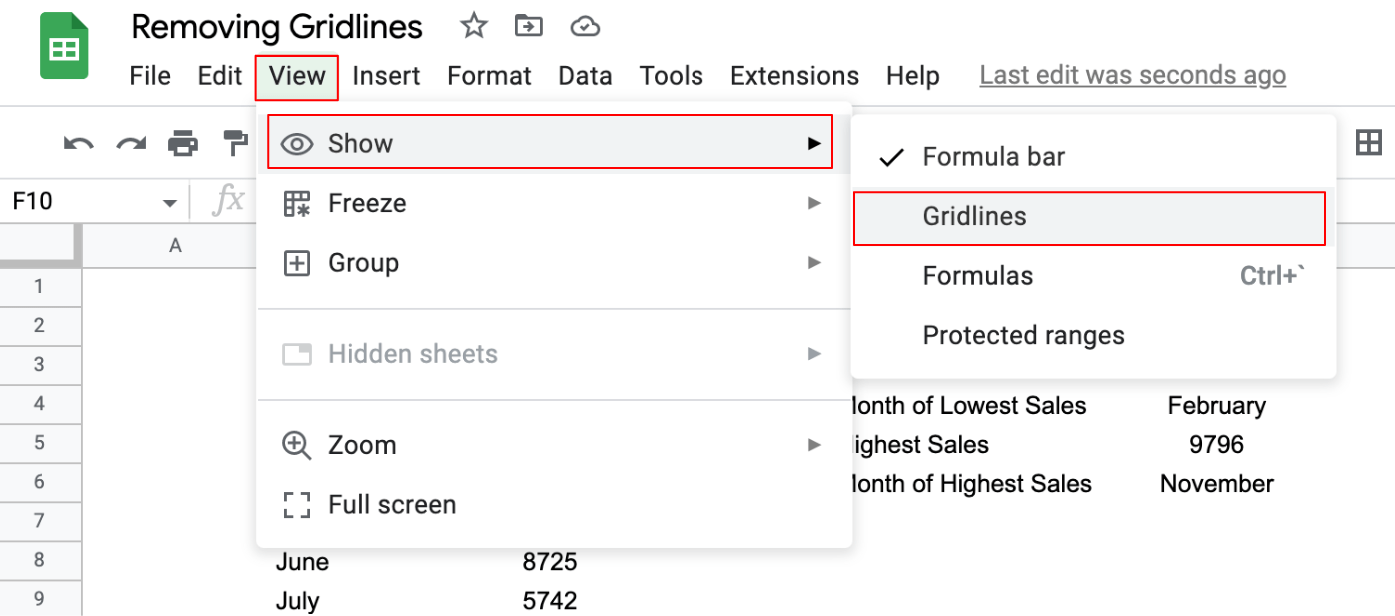The height and width of the screenshot is (616, 1395).
Task: Undo the last action
Action: tap(79, 144)
